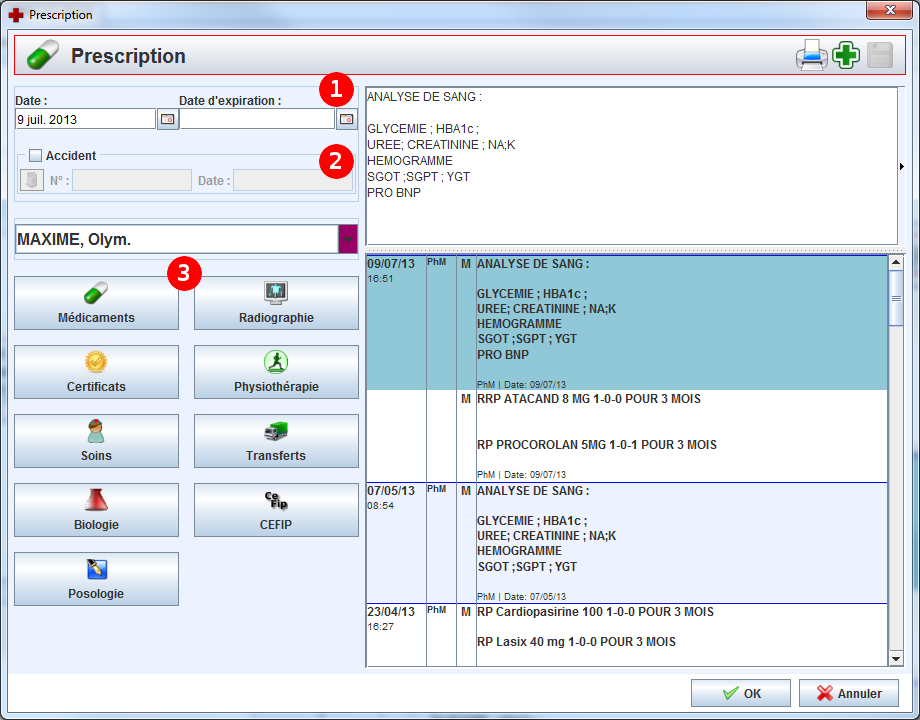Click the printer icon in header
Viewport: 920px width, 720px height.
[x=811, y=56]
